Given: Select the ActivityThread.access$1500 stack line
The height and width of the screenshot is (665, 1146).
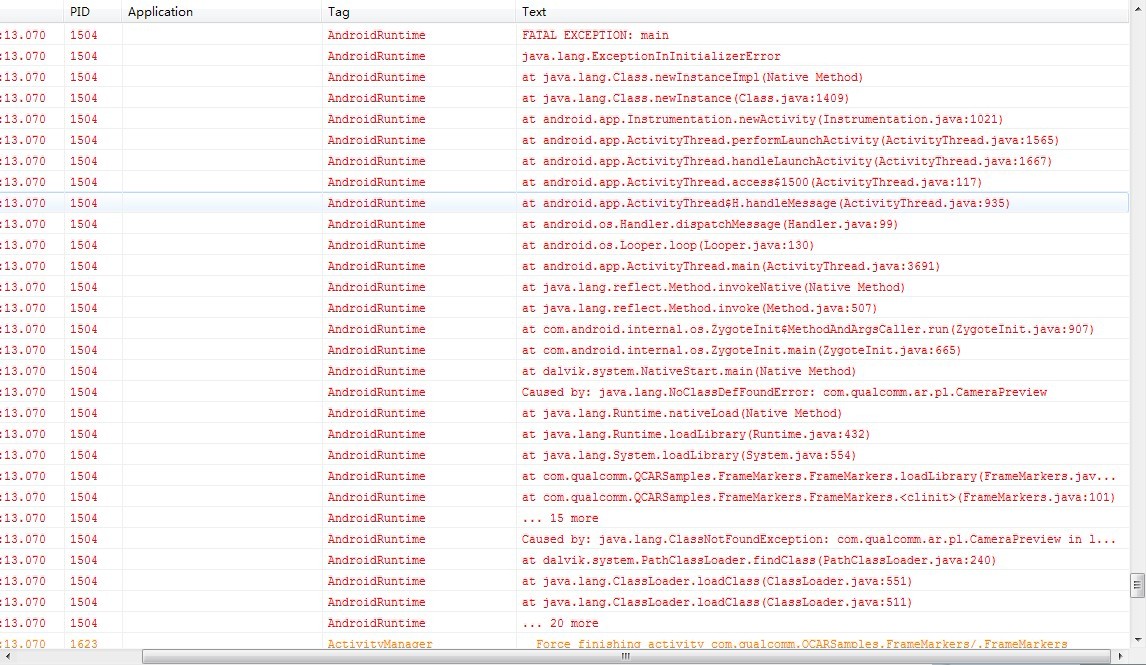Looking at the screenshot, I should click(564, 182).
